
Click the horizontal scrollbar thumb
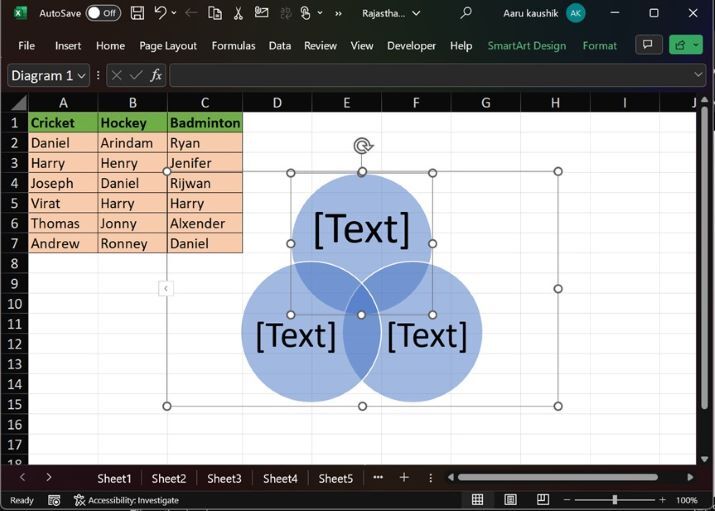click(x=558, y=477)
